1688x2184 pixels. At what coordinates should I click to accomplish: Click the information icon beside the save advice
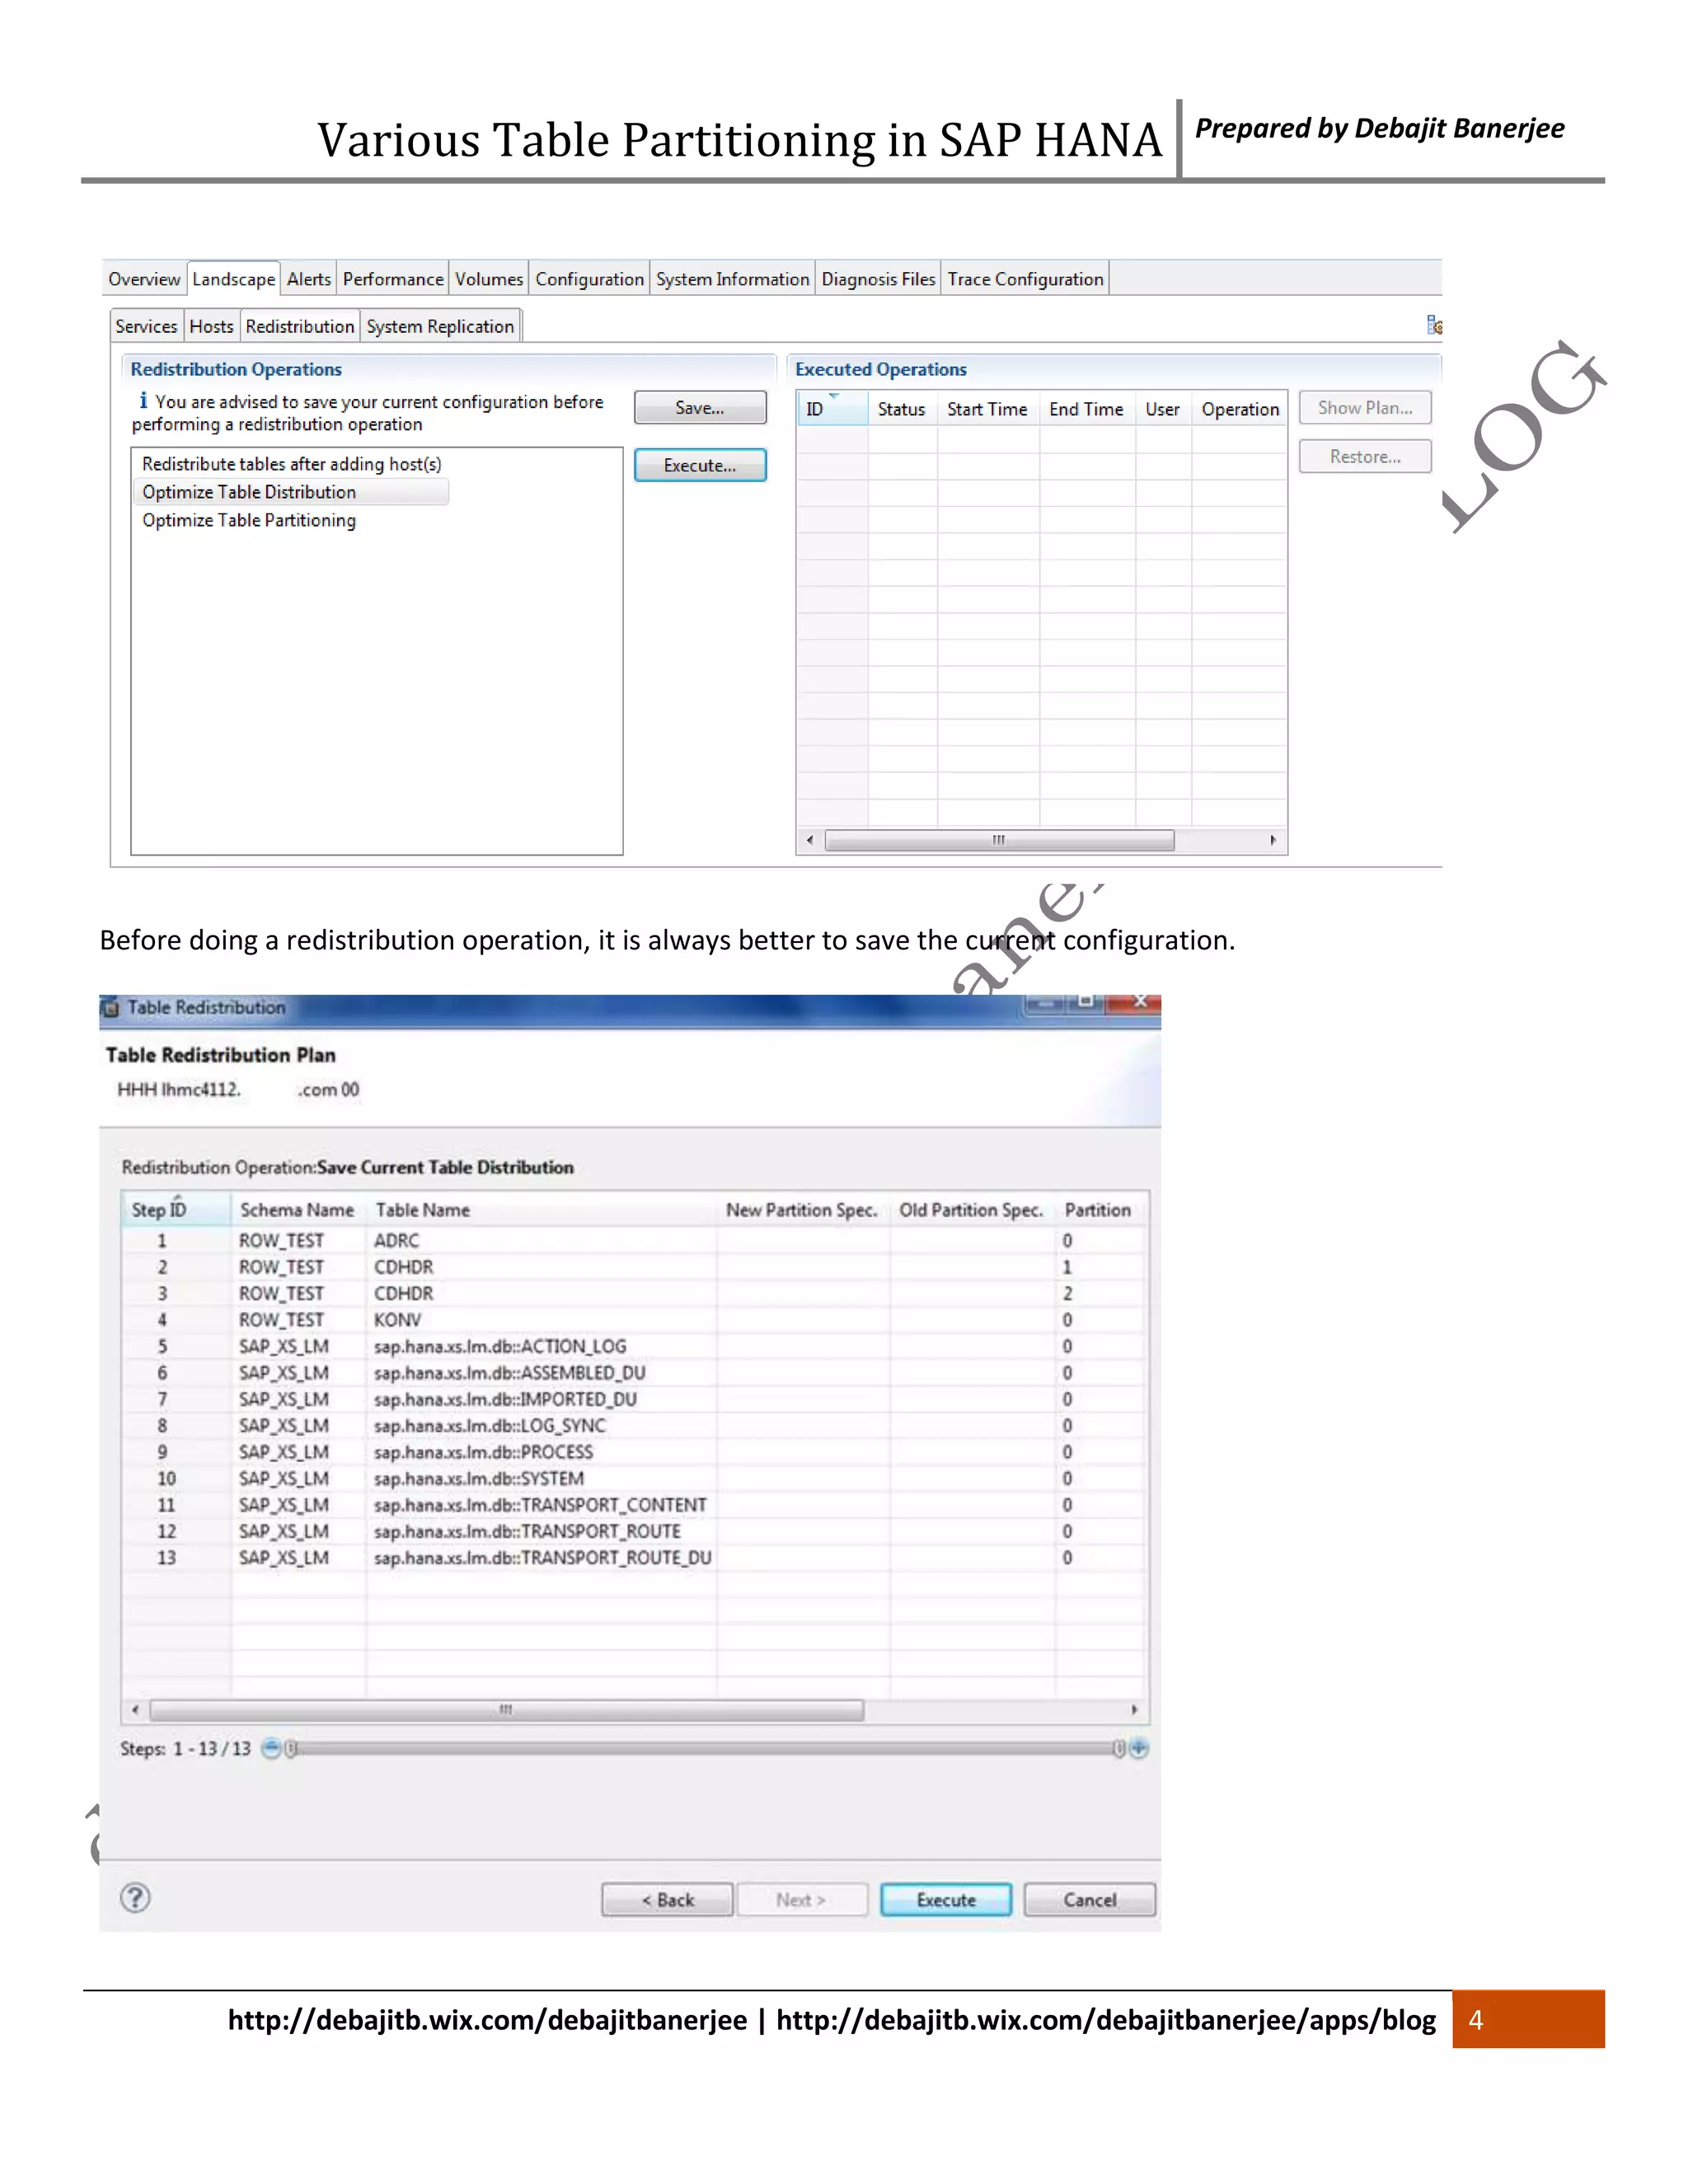point(143,400)
